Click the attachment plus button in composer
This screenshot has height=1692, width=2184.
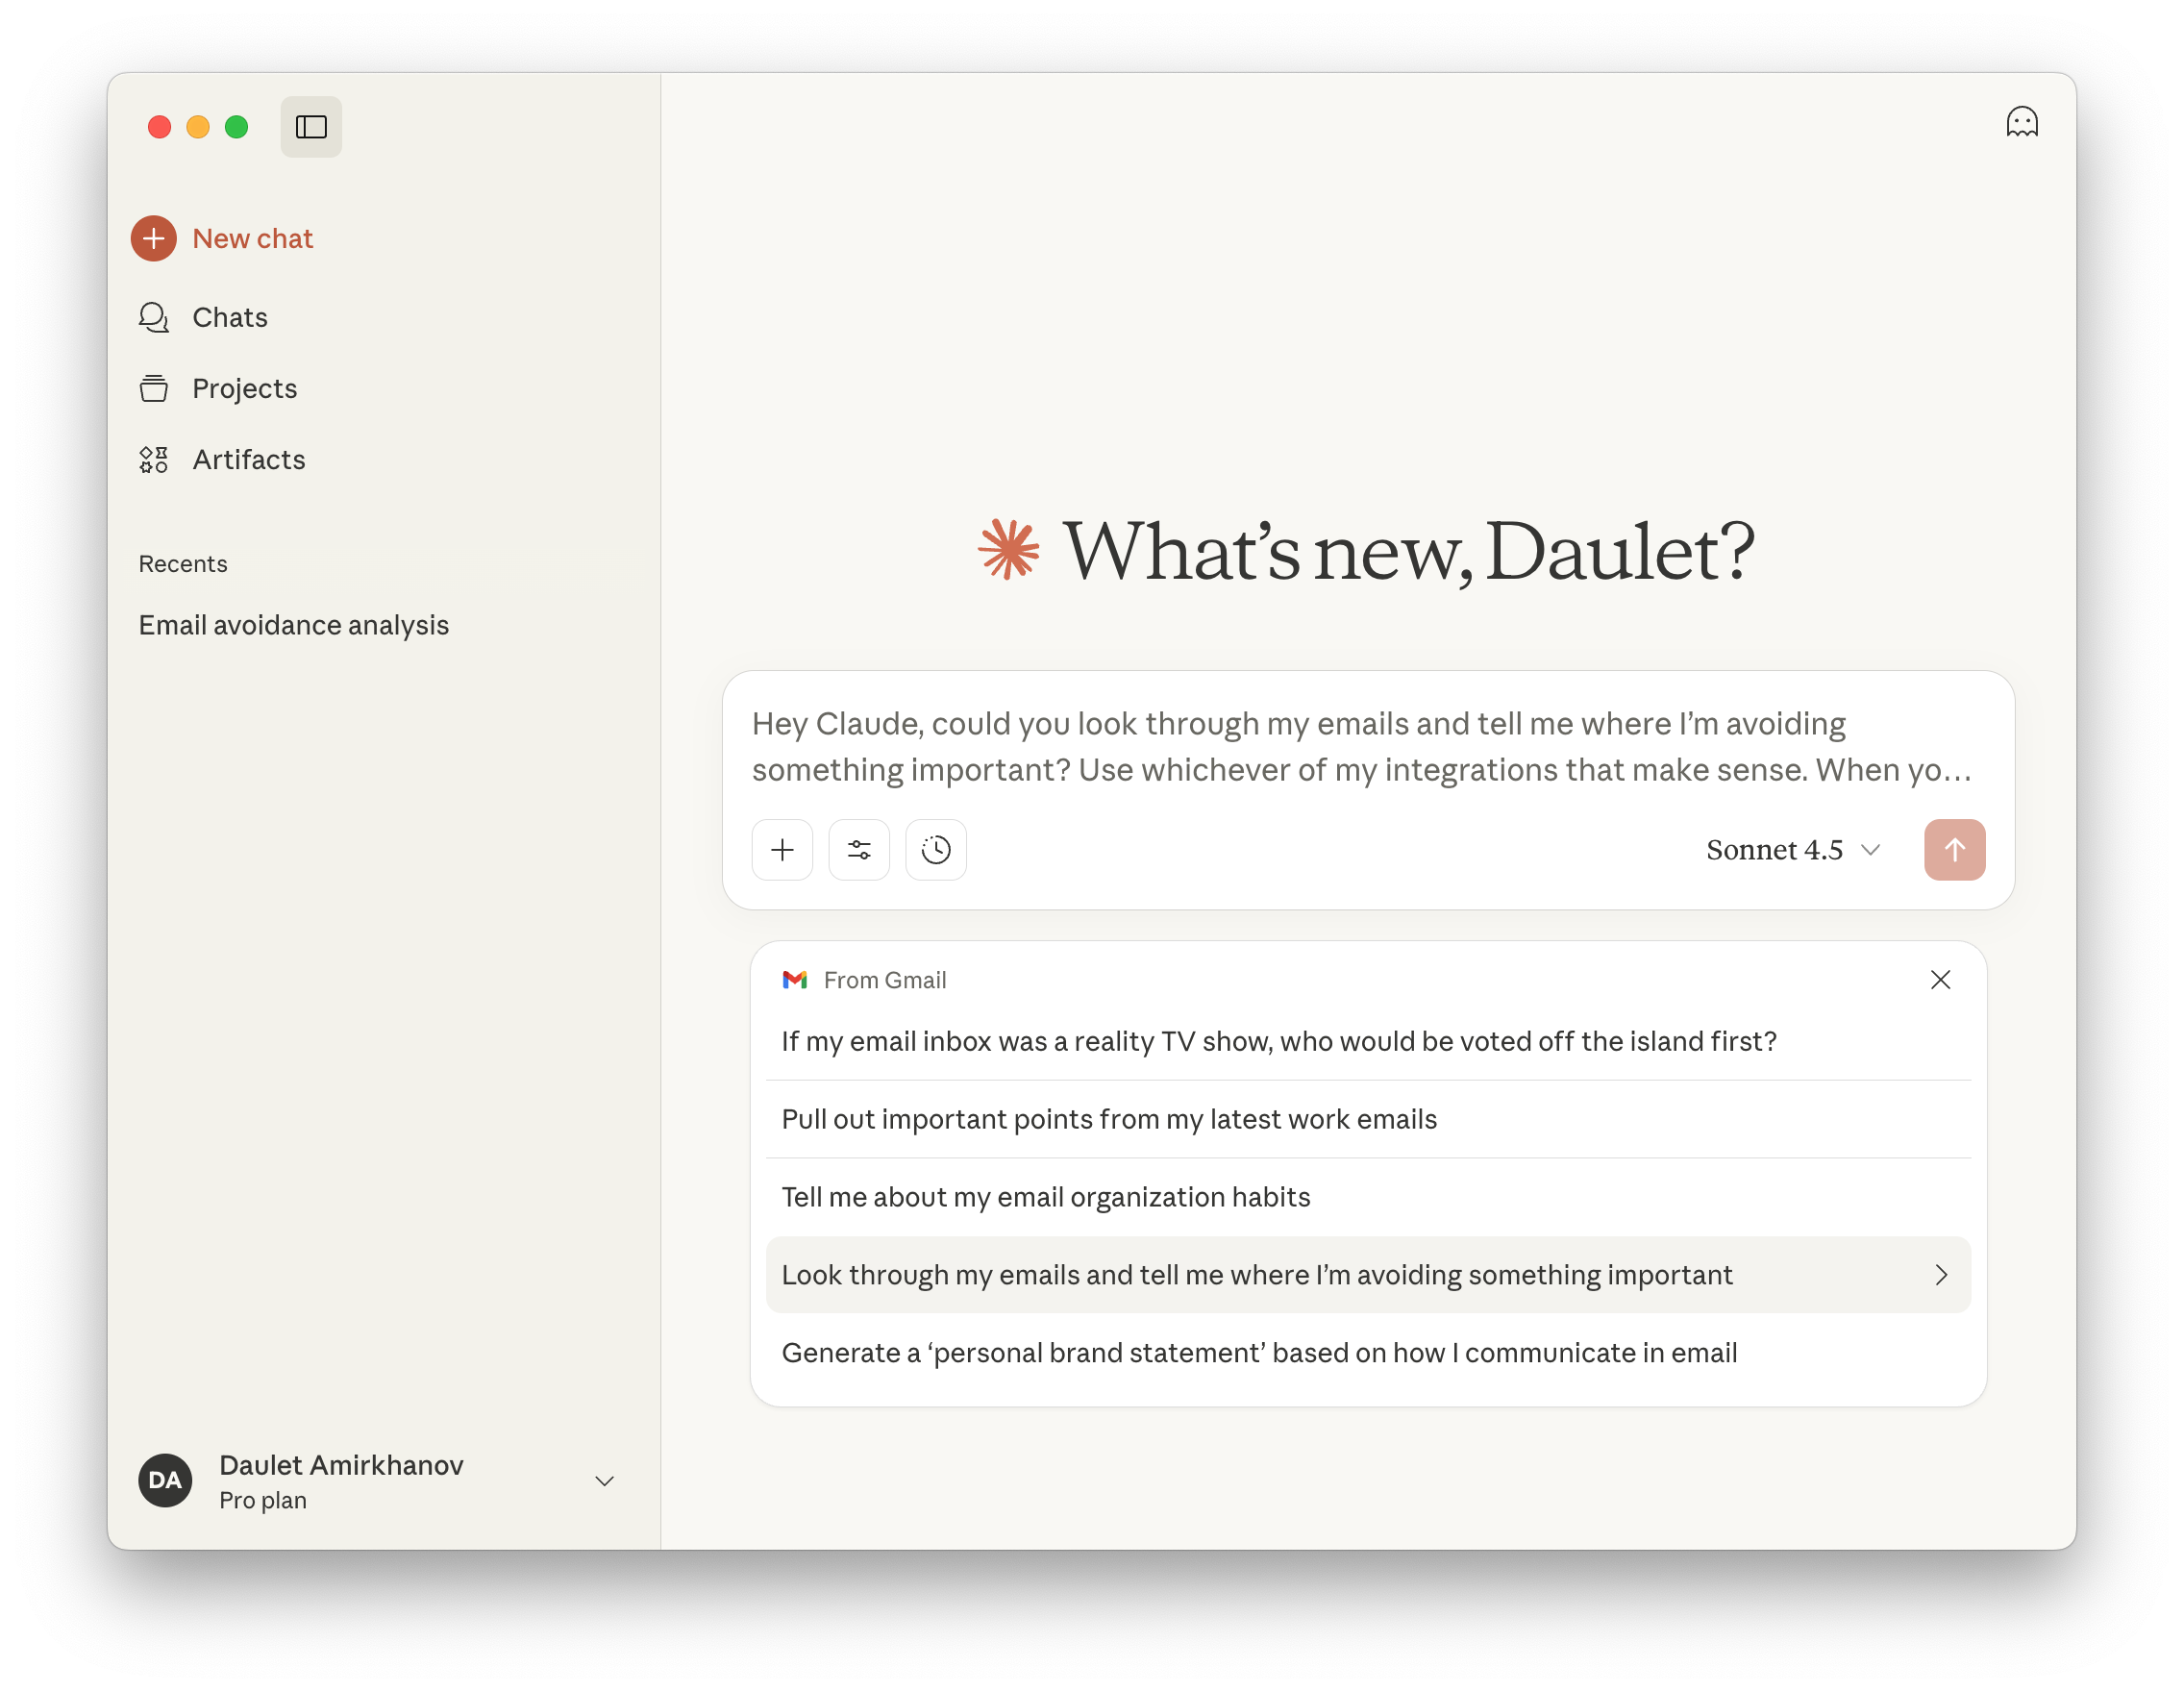tap(782, 850)
